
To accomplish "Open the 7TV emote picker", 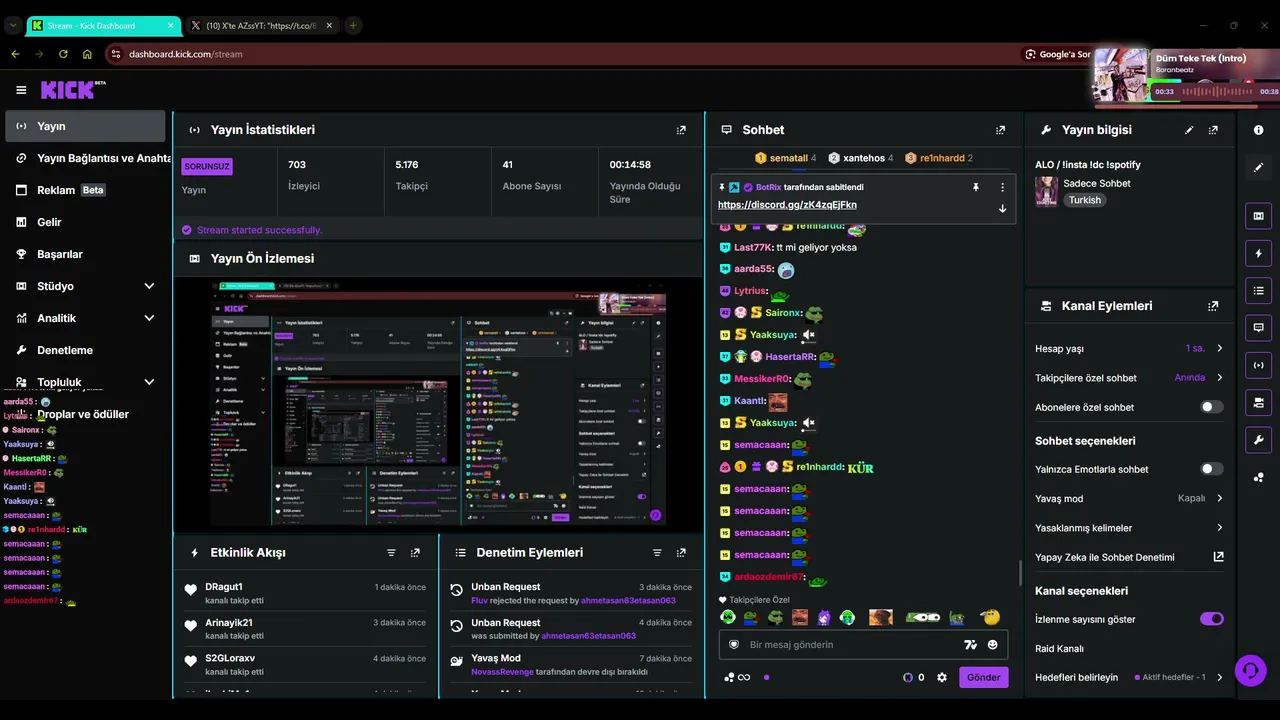I will coord(969,645).
